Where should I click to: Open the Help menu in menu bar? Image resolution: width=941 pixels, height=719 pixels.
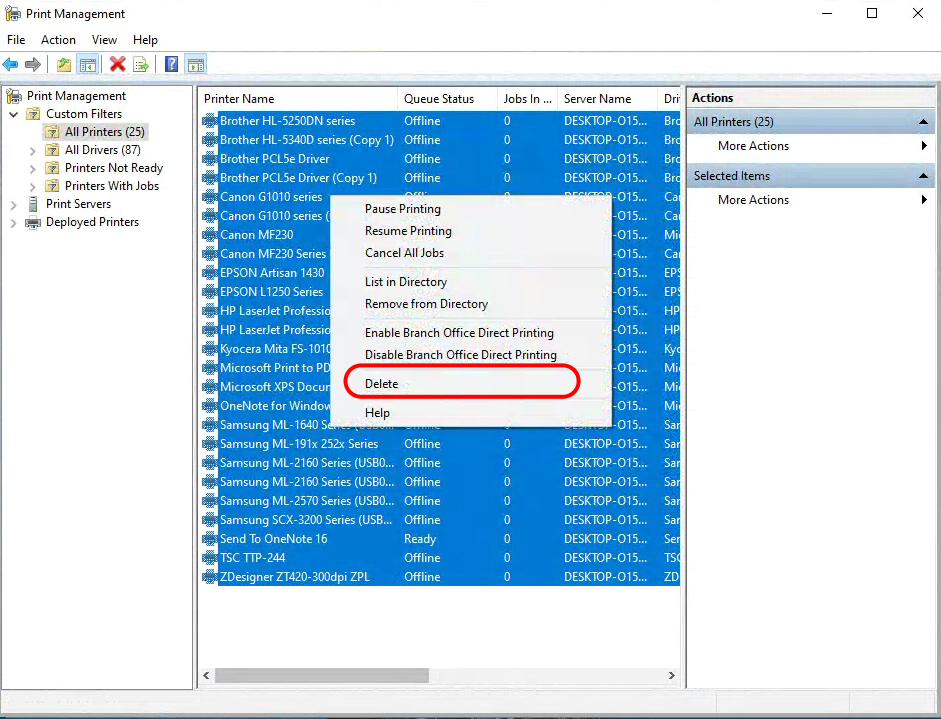[x=145, y=40]
